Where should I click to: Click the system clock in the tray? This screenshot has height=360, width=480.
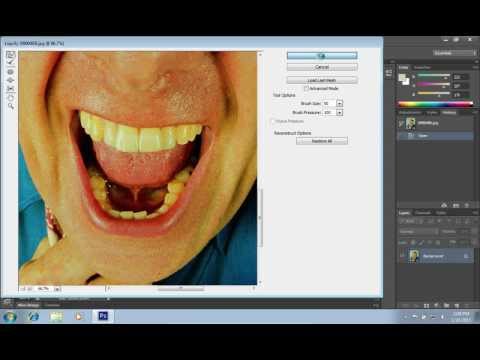tap(461, 316)
